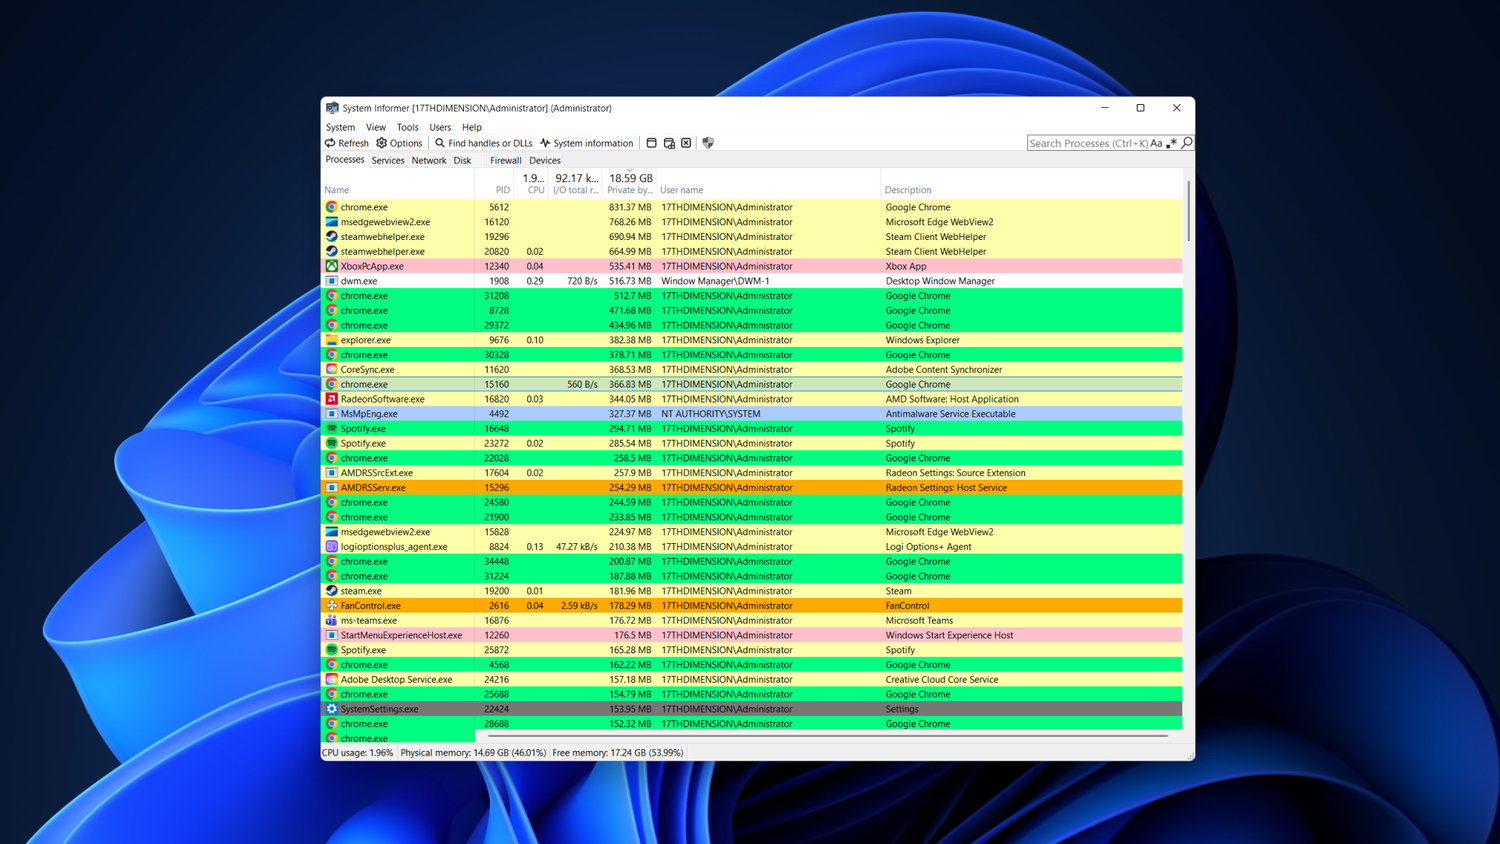Open the View menu
This screenshot has width=1500, height=844.
[x=376, y=127]
